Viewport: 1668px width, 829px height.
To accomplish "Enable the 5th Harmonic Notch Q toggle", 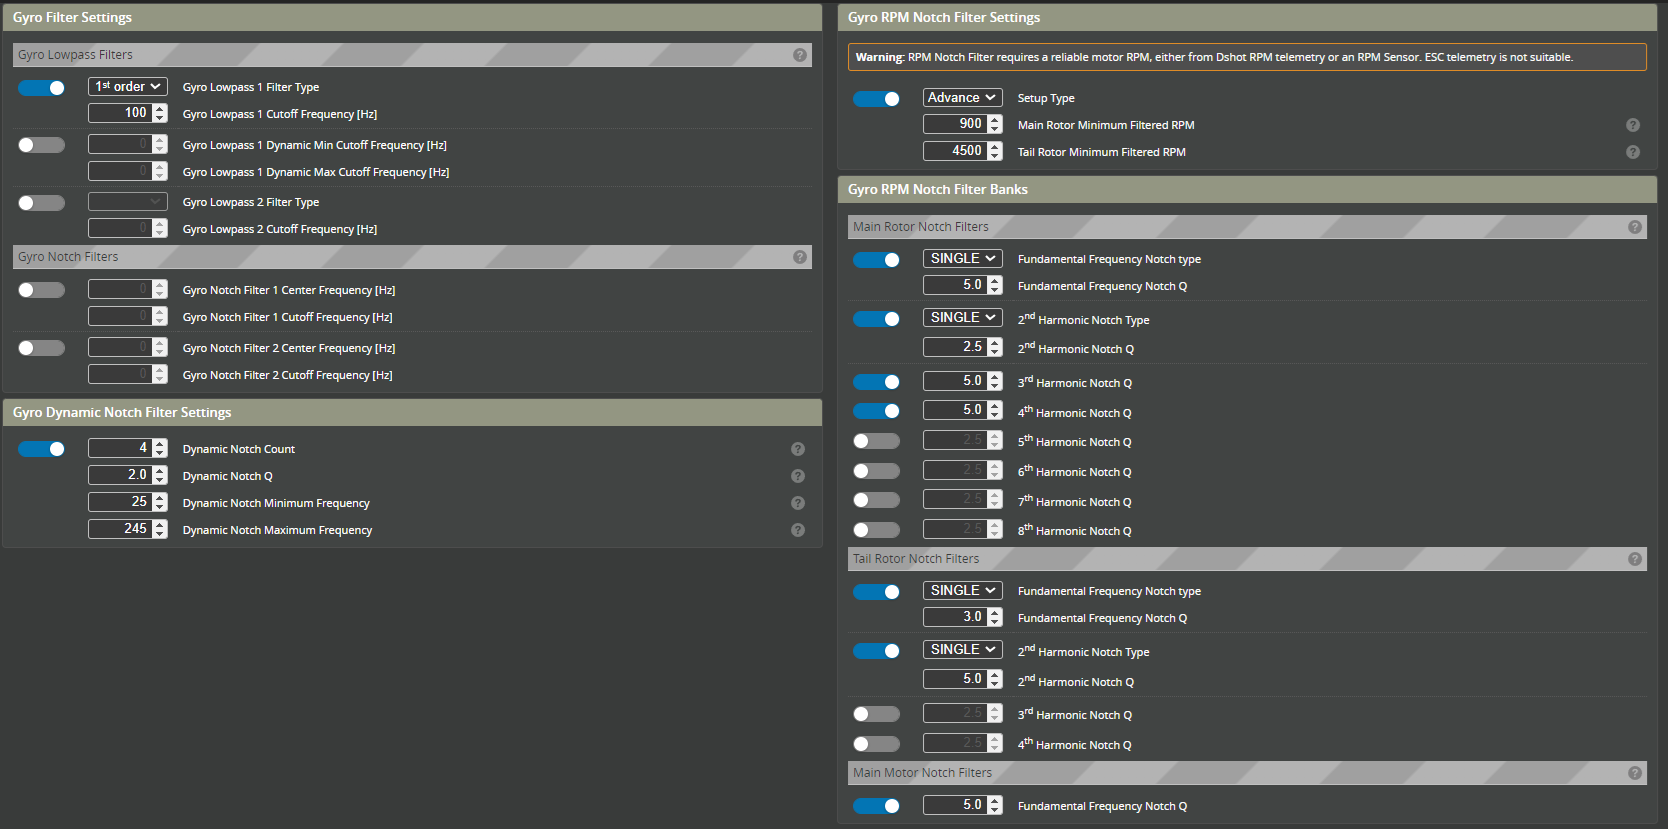I will click(876, 441).
